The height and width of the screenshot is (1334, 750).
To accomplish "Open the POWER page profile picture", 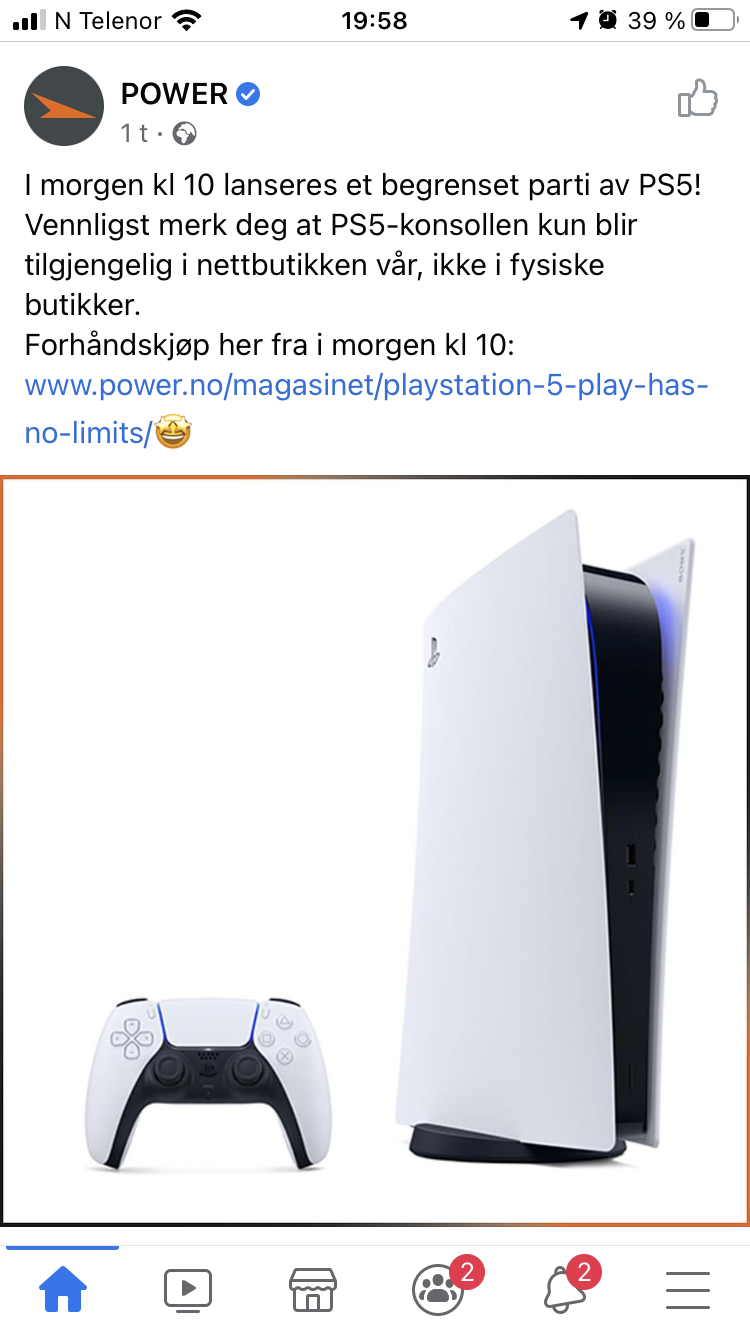I will pos(64,106).
